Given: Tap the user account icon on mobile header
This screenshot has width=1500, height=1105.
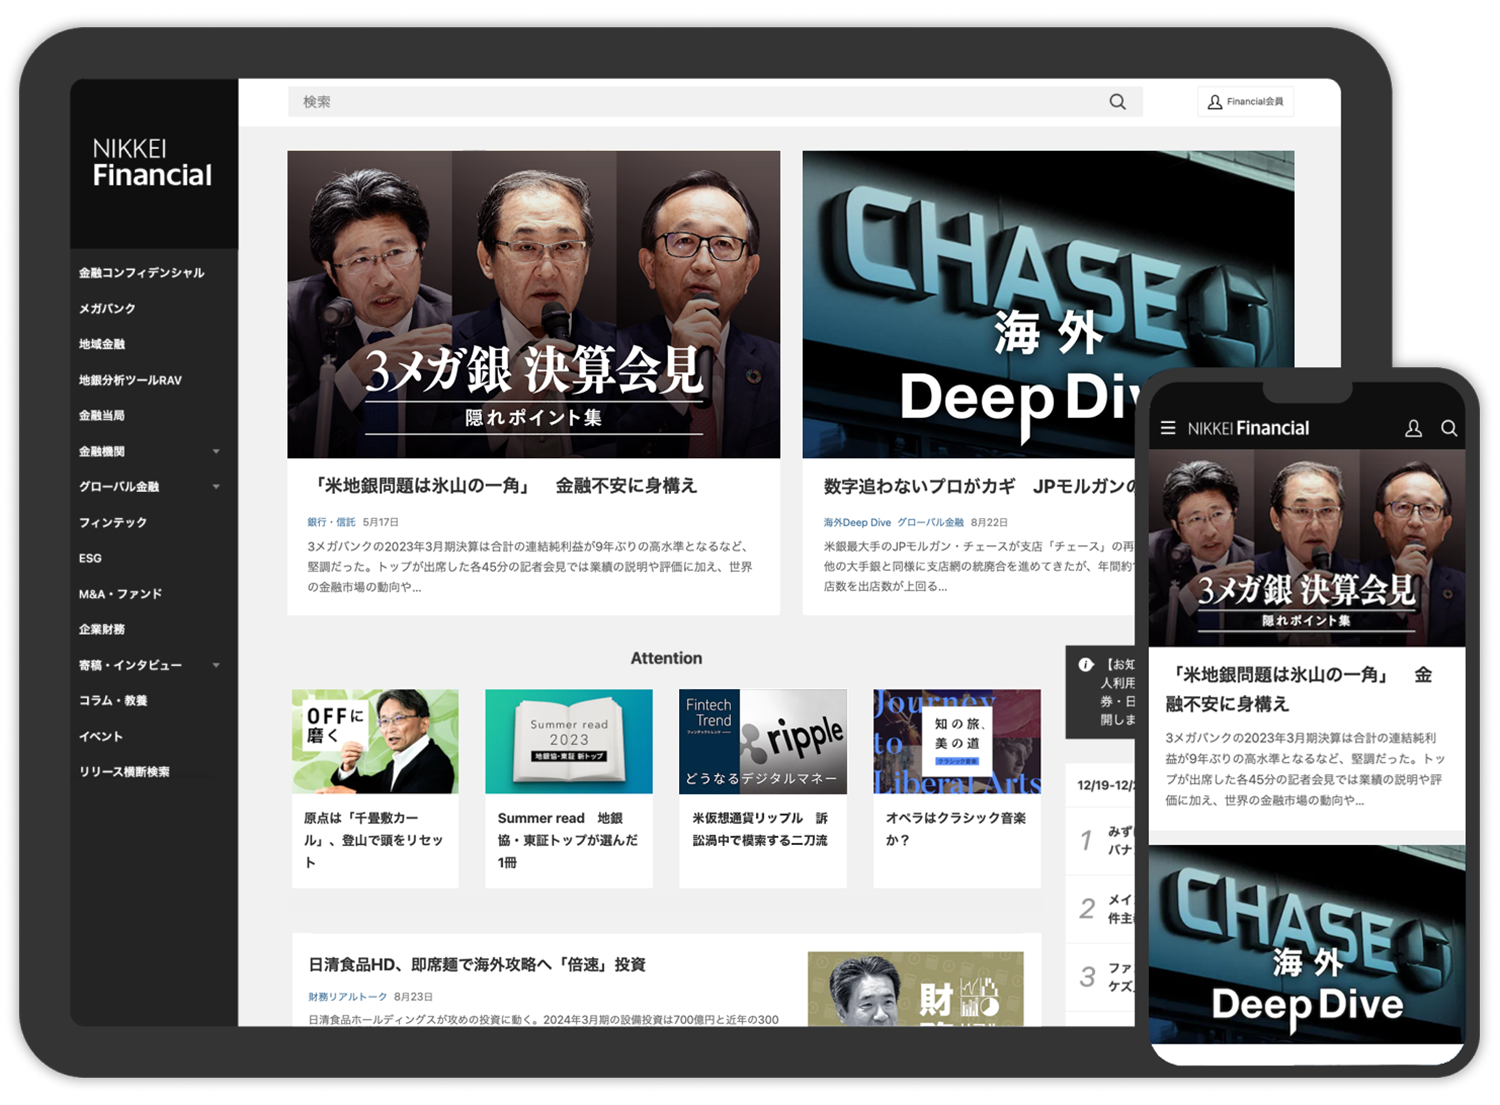Looking at the screenshot, I should [1413, 428].
